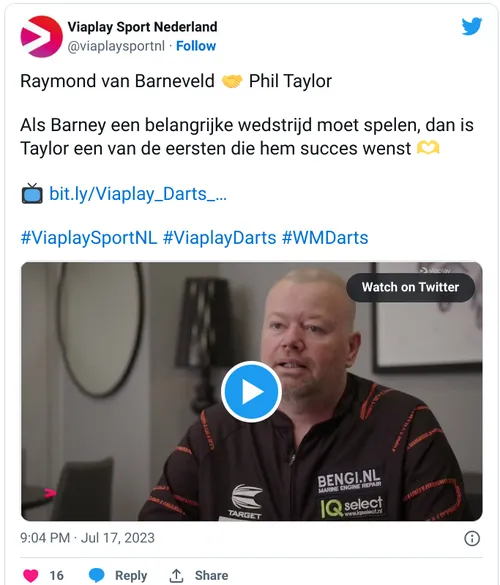Click the Twitter bird logo icon
This screenshot has width=500, height=585.
pos(472,26)
